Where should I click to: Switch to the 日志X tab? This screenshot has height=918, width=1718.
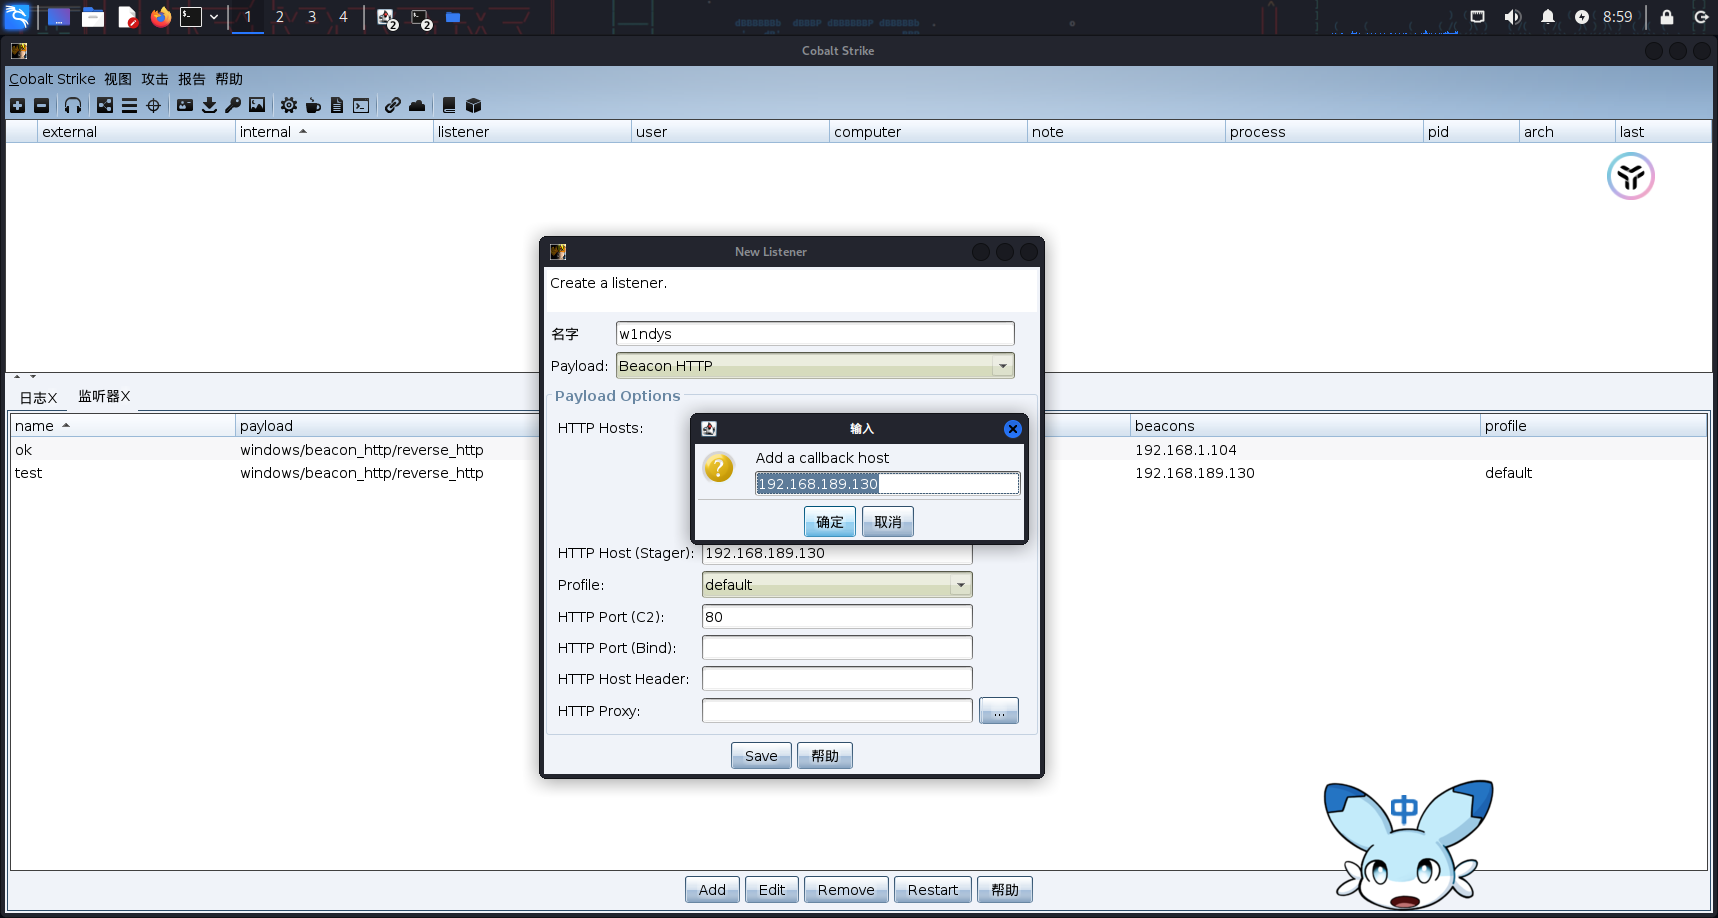click(x=38, y=397)
